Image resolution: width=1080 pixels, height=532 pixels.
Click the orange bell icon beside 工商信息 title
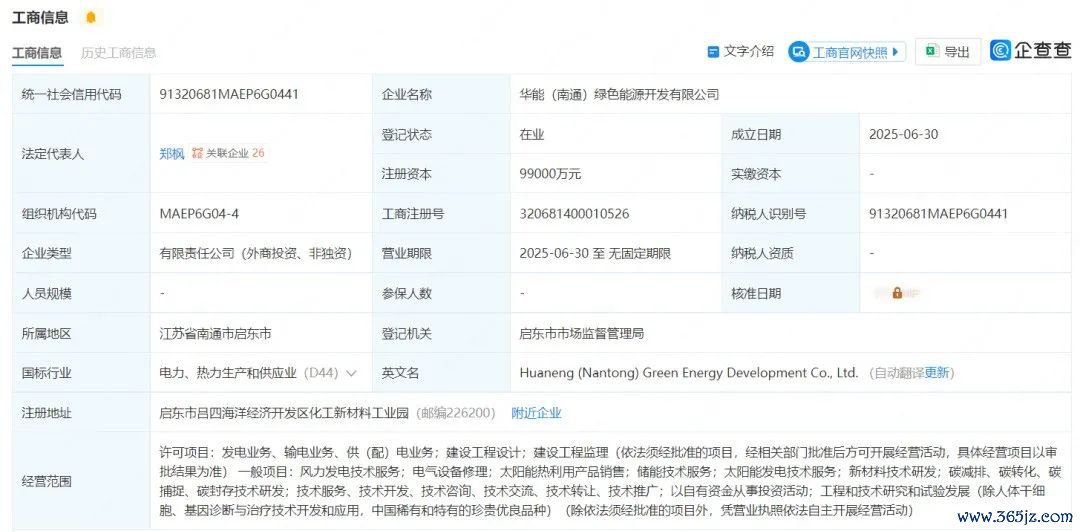tap(90, 18)
